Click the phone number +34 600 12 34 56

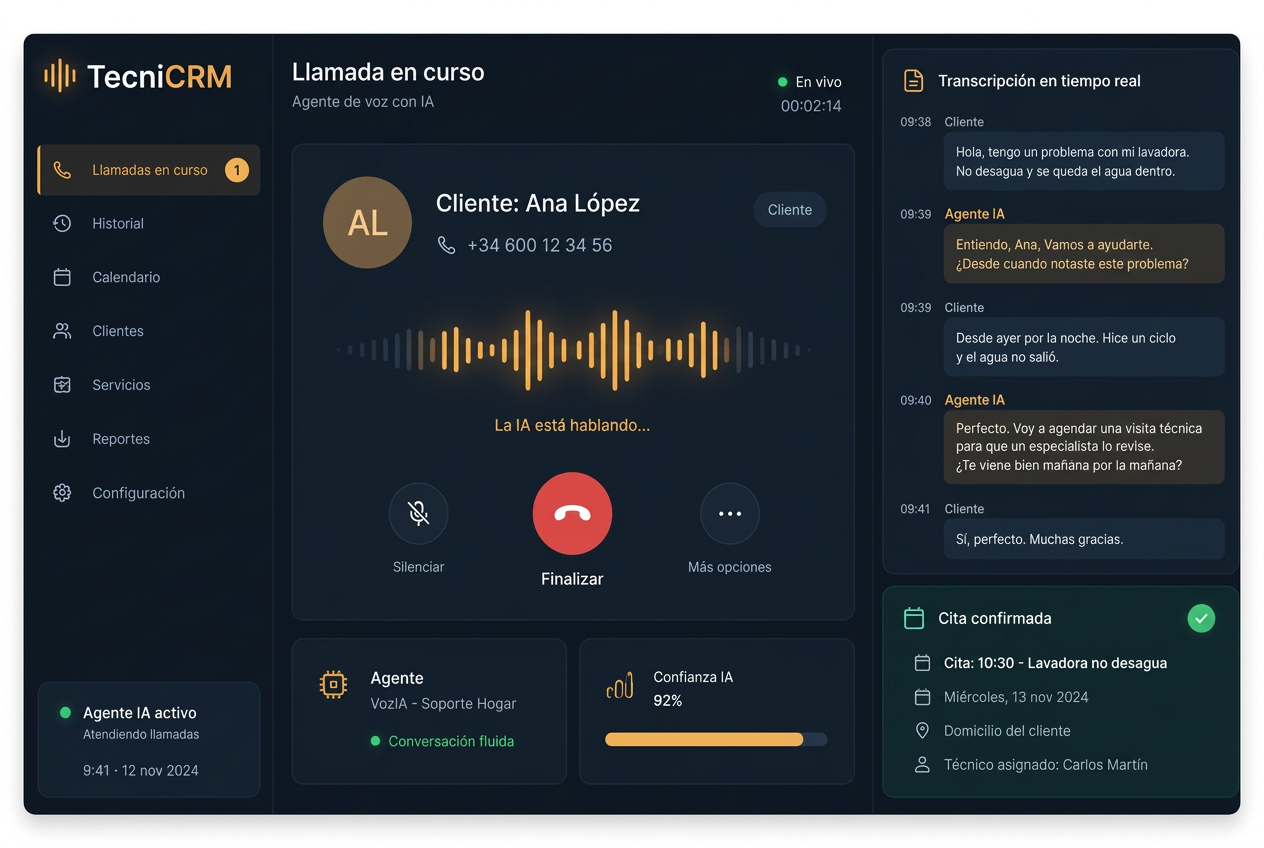pos(540,245)
